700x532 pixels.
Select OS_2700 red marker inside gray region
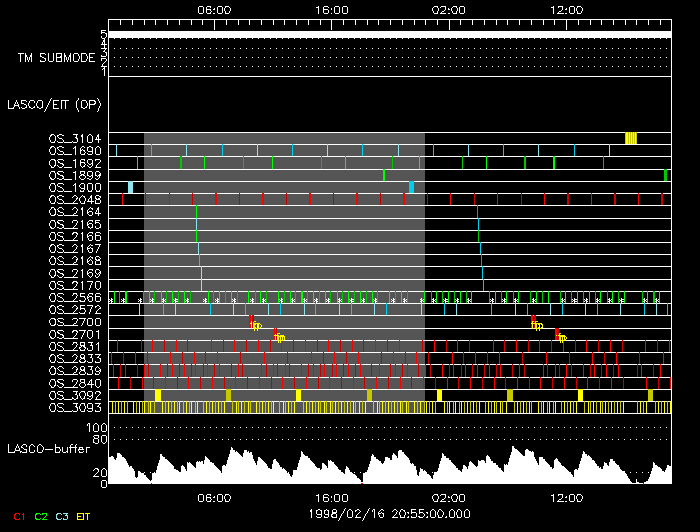click(x=251, y=322)
